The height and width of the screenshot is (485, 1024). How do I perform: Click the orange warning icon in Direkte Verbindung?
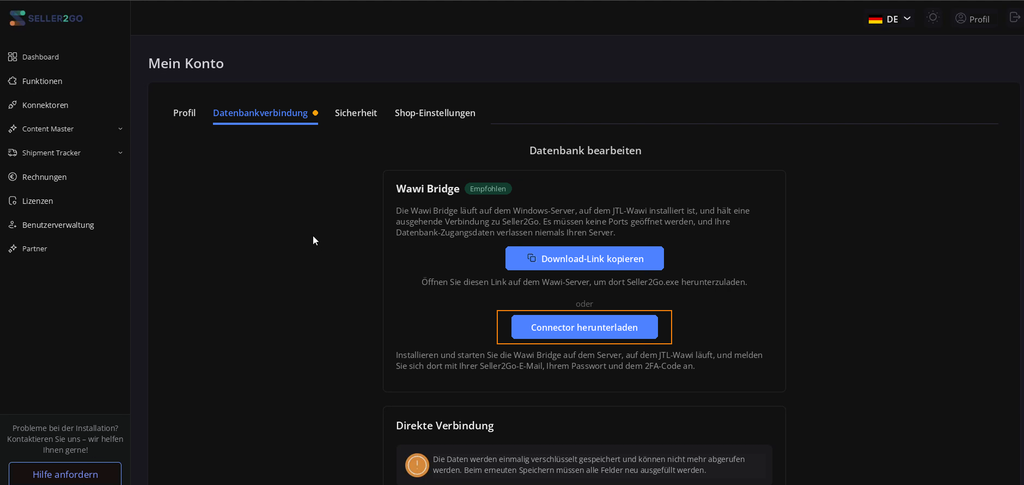point(417,465)
